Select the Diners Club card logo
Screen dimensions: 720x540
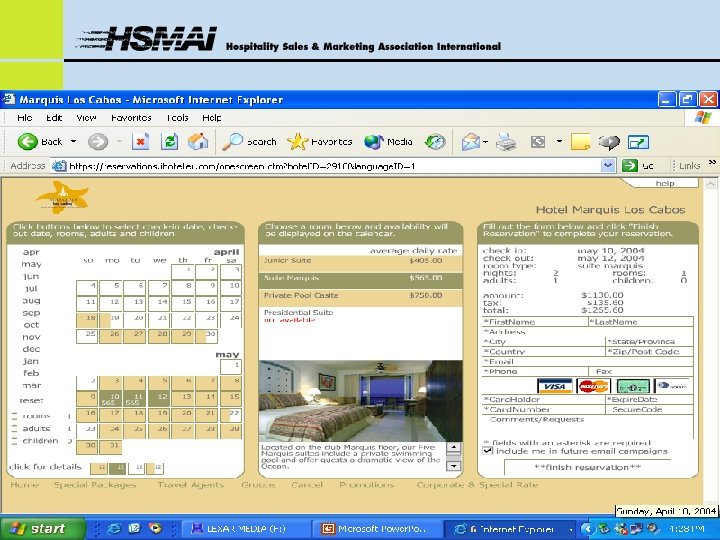pyautogui.click(x=672, y=386)
